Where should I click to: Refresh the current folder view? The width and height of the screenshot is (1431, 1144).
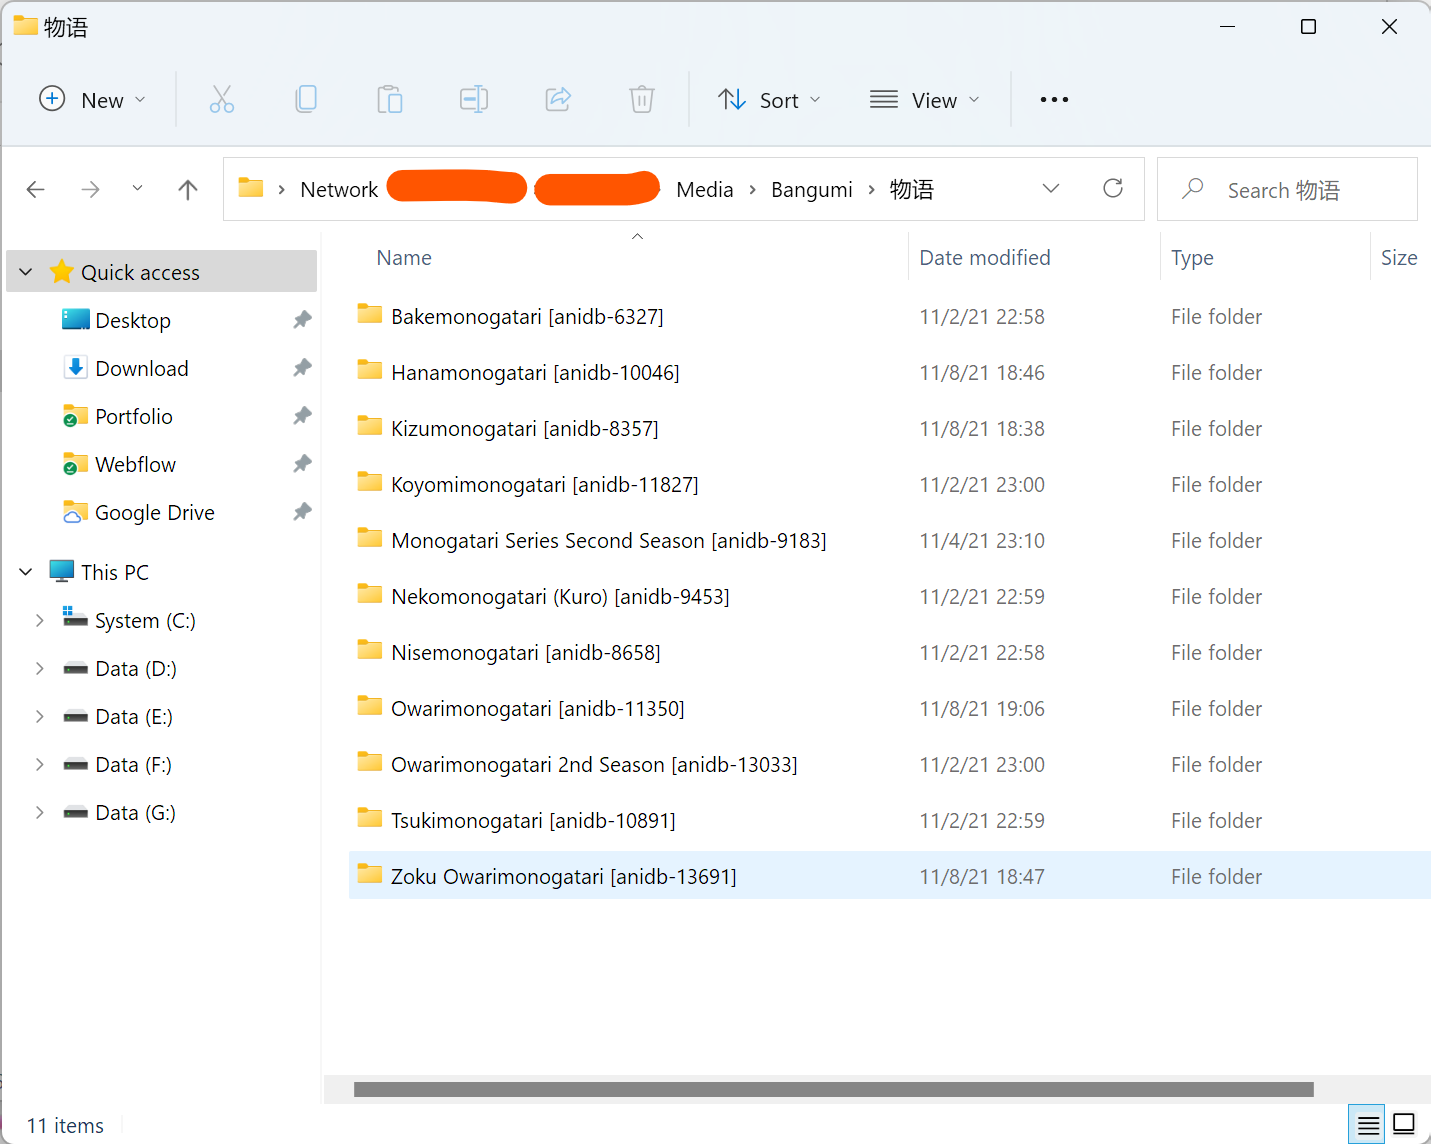pos(1113,188)
